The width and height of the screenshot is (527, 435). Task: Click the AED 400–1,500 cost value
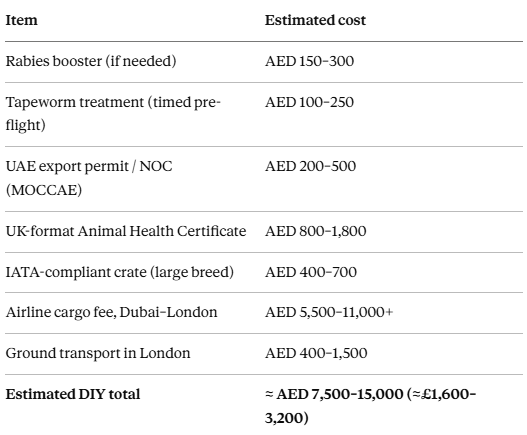(316, 353)
